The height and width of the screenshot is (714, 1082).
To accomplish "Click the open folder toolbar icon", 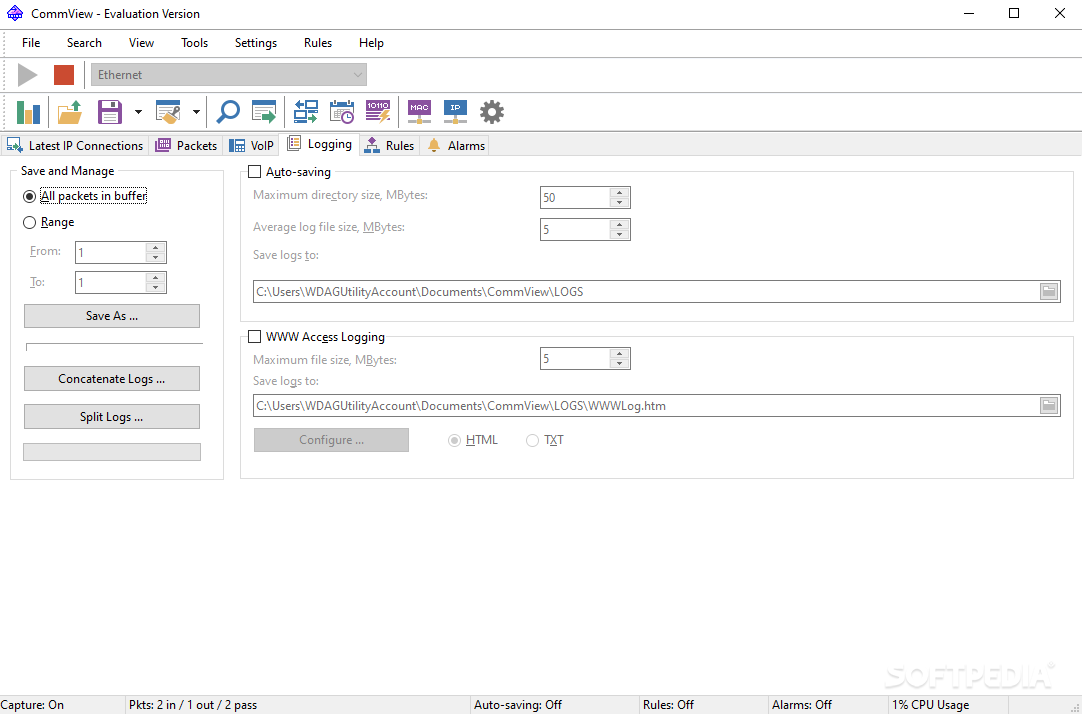I will tap(70, 112).
